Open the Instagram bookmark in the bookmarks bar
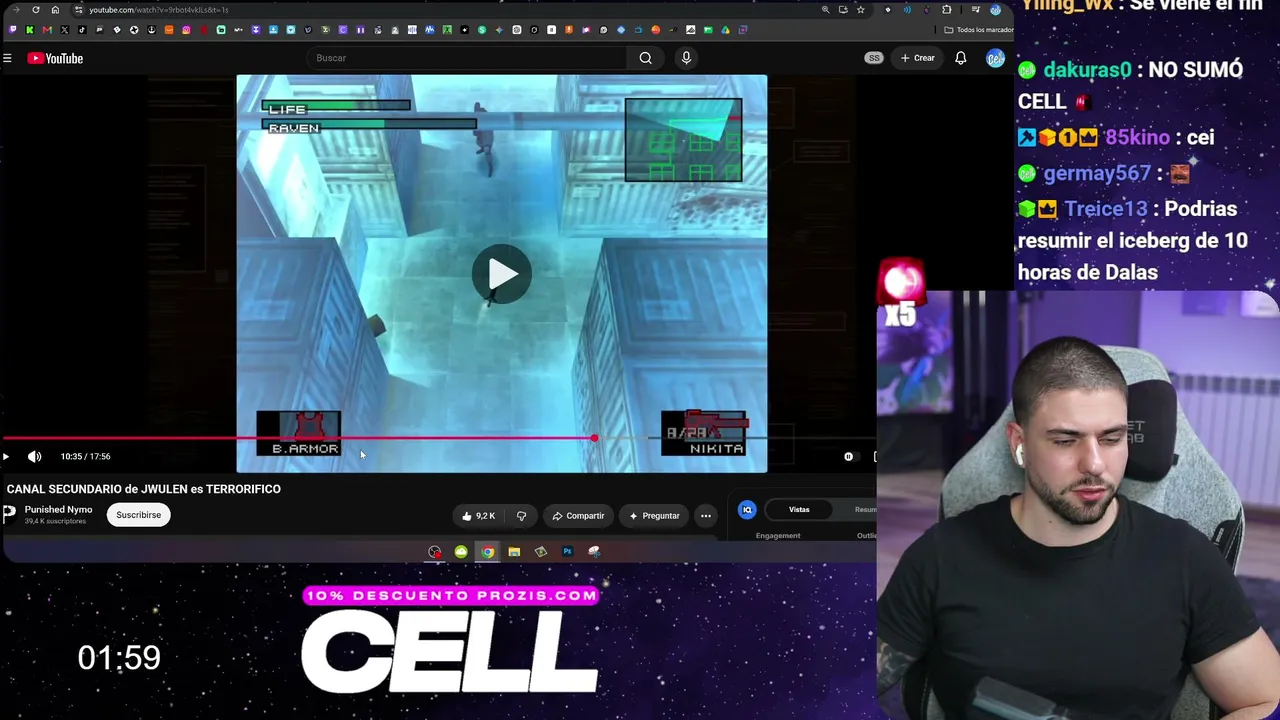This screenshot has width=1280, height=720. 186,30
